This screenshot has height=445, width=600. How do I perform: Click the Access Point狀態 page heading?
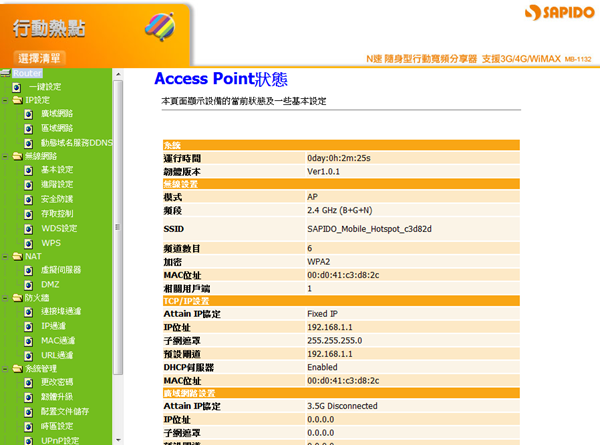coord(221,79)
